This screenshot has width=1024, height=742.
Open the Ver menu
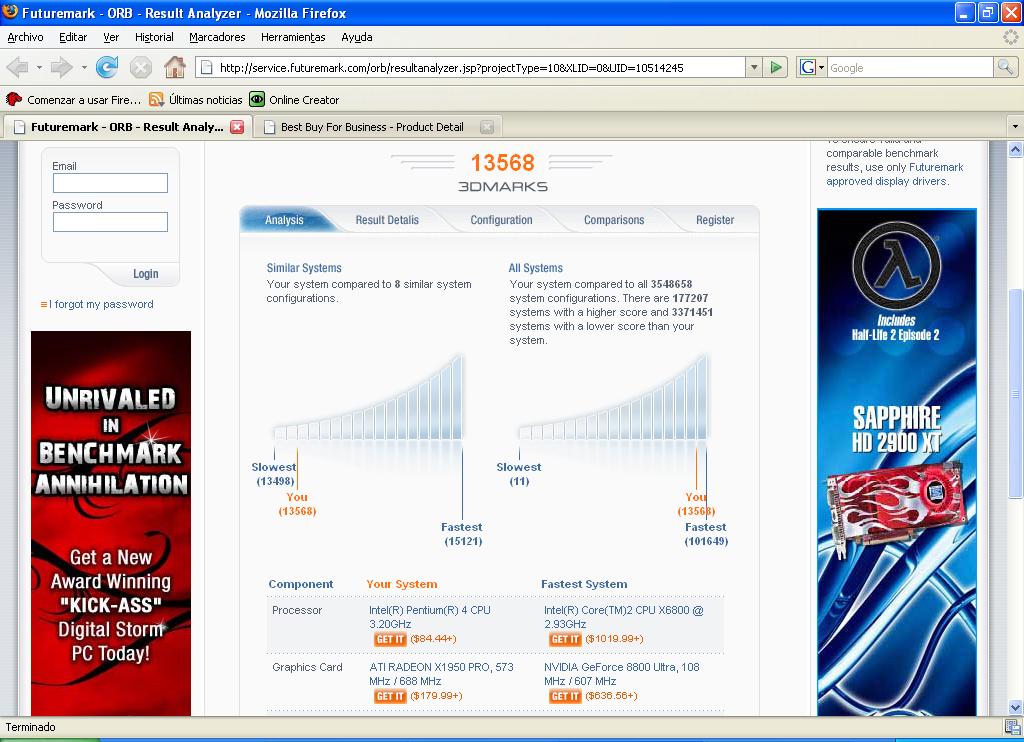[111, 37]
